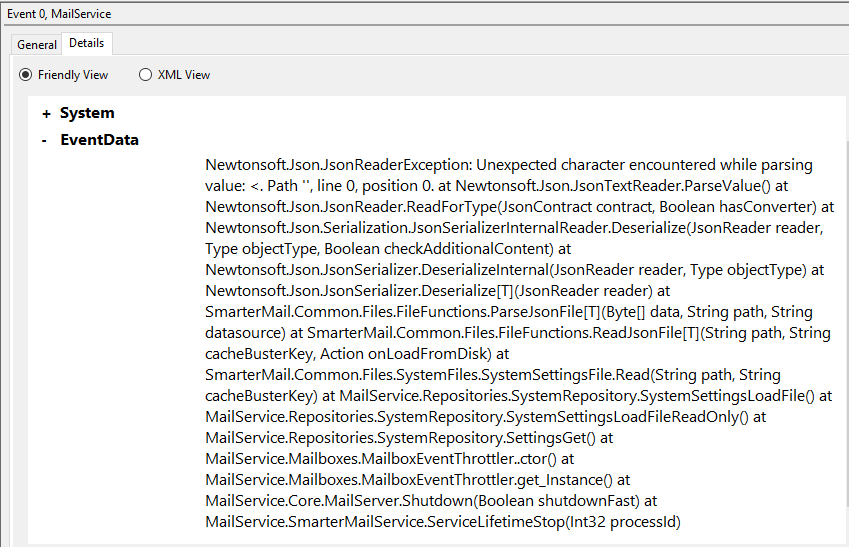This screenshot has height=547, width=849.
Task: Select the System heading label
Action: tap(87, 114)
